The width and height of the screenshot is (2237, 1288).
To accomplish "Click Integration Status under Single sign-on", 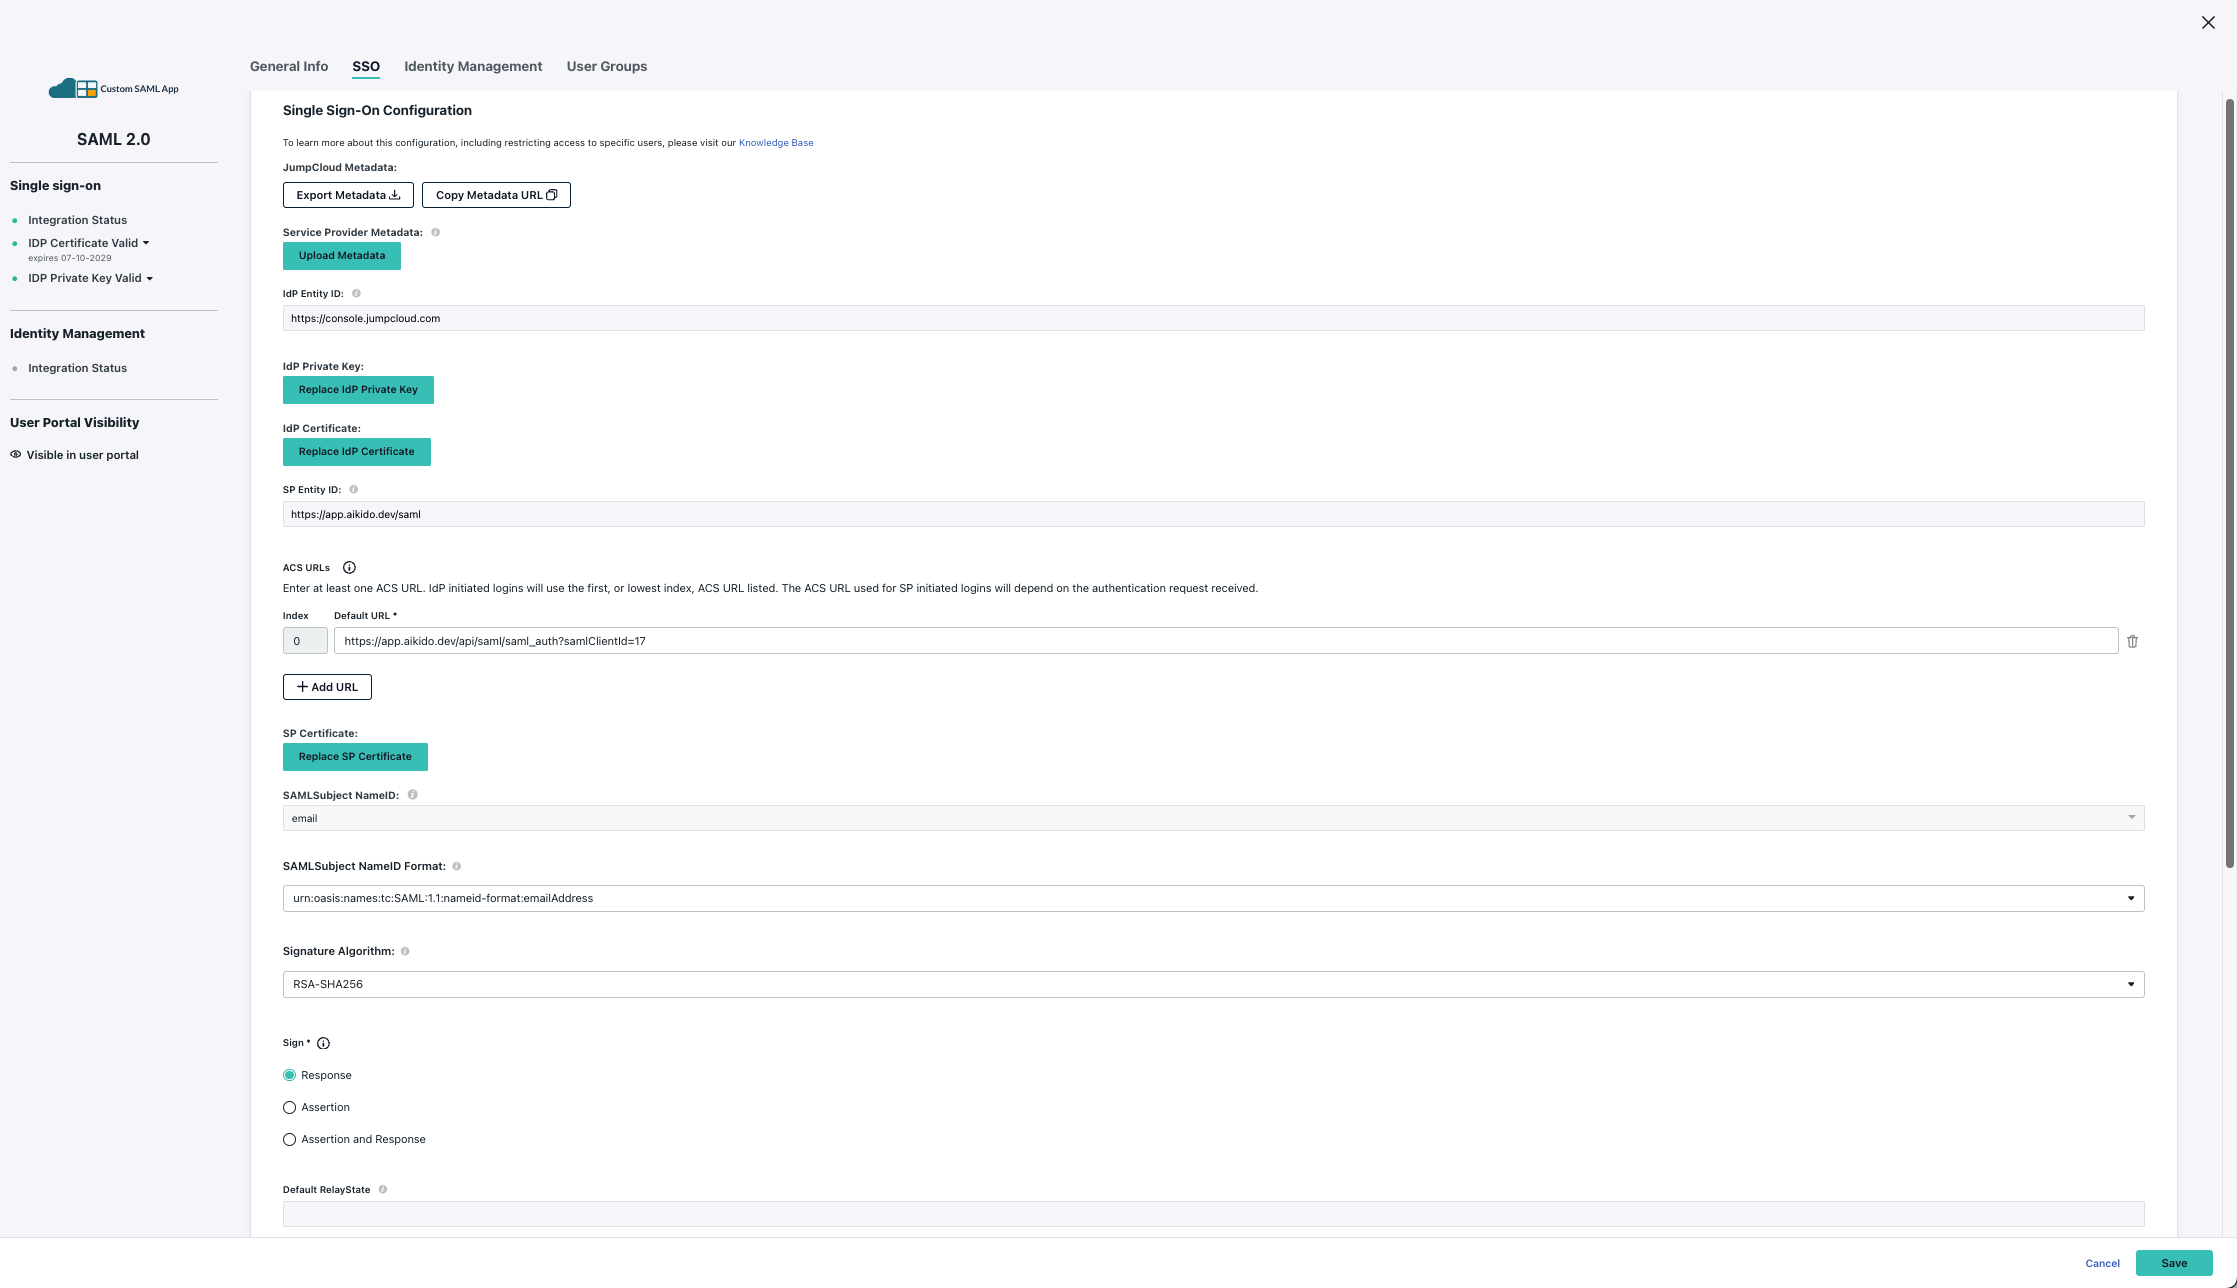I will click(77, 220).
